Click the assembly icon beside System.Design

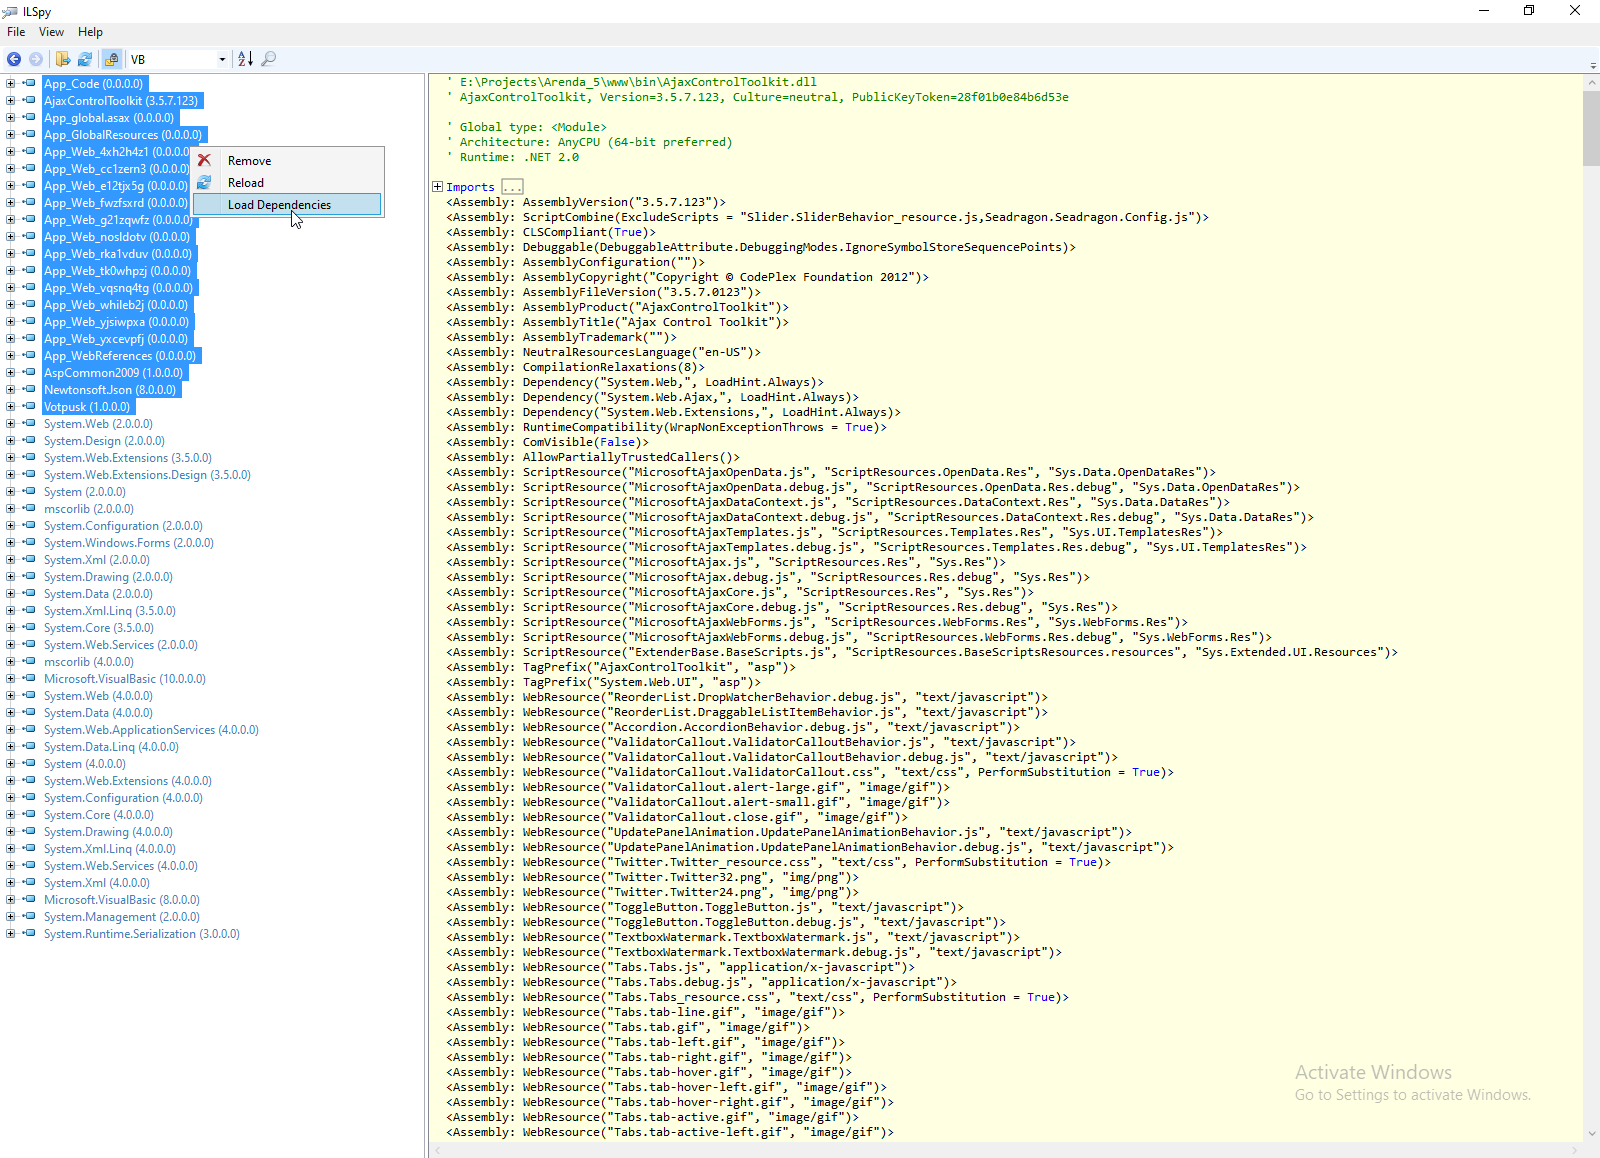[x=29, y=441]
